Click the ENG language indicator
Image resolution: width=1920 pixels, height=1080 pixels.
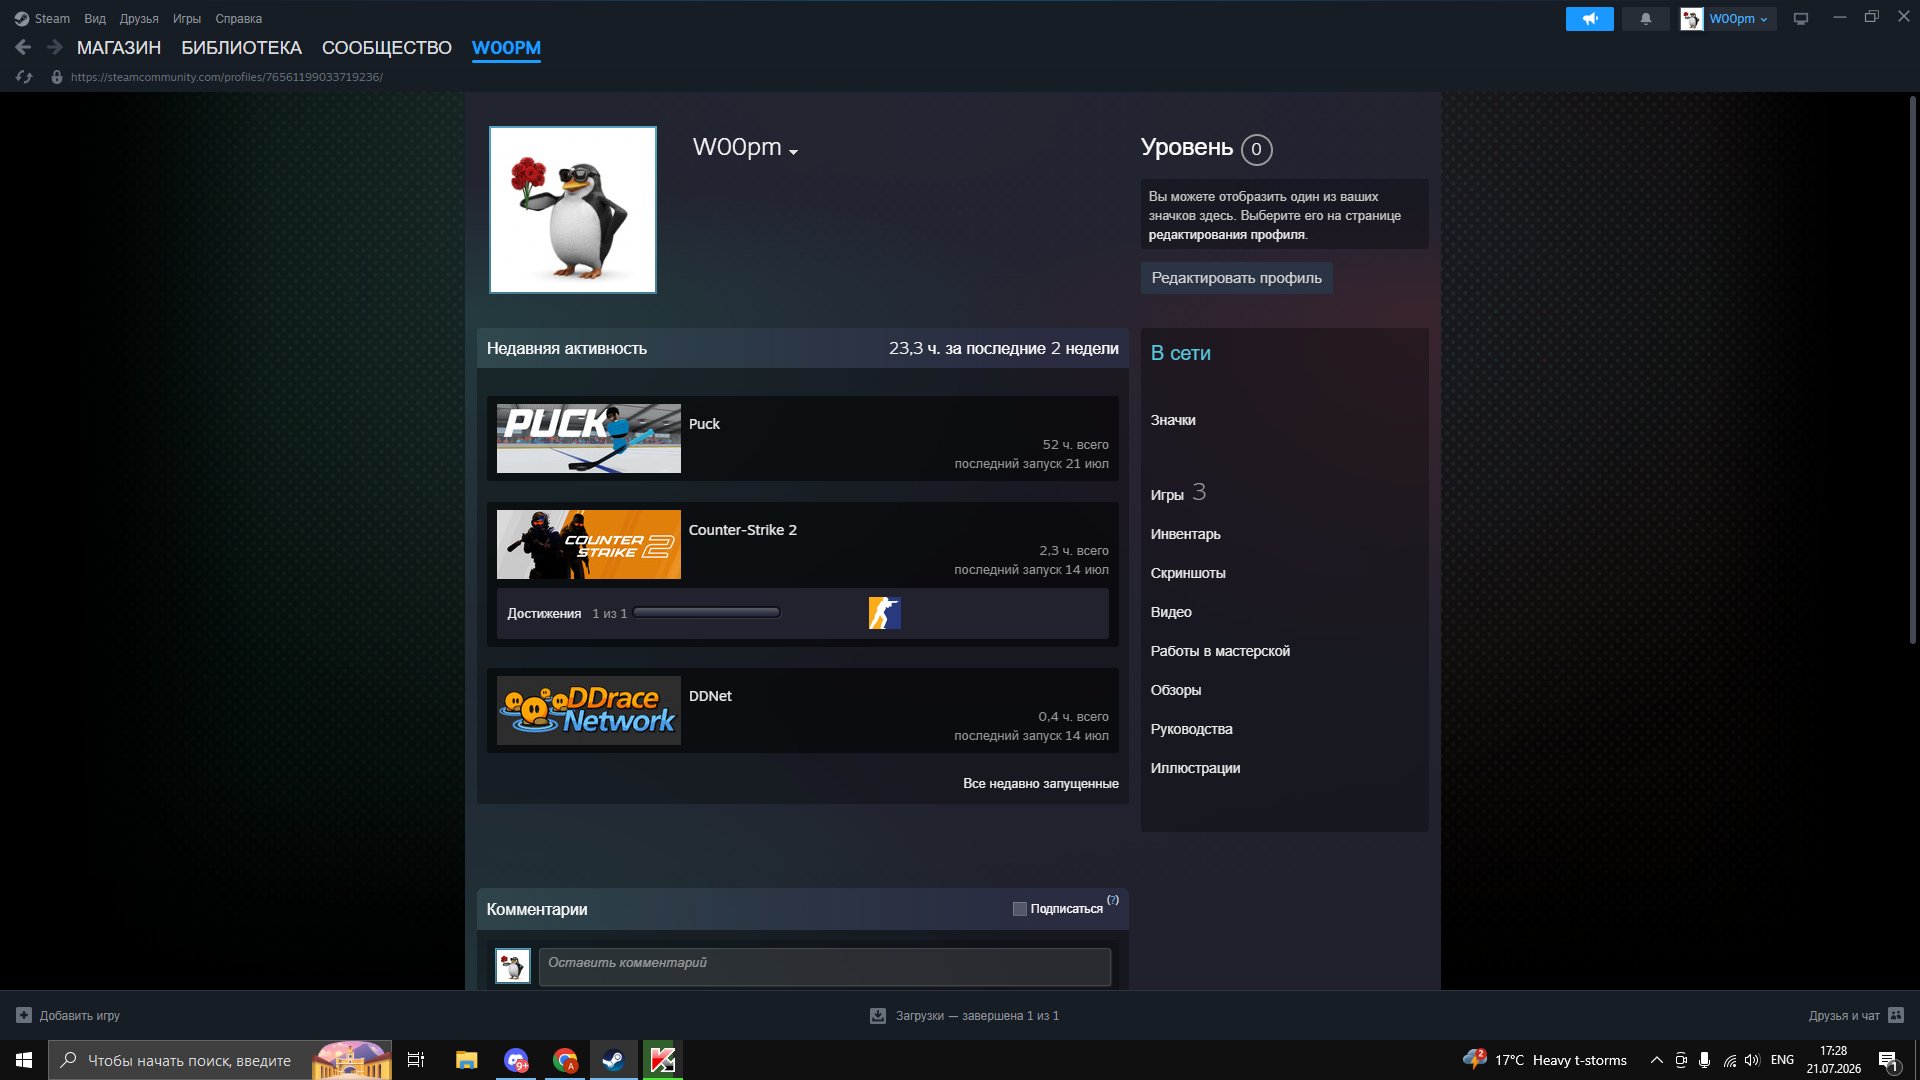[x=1782, y=1060]
